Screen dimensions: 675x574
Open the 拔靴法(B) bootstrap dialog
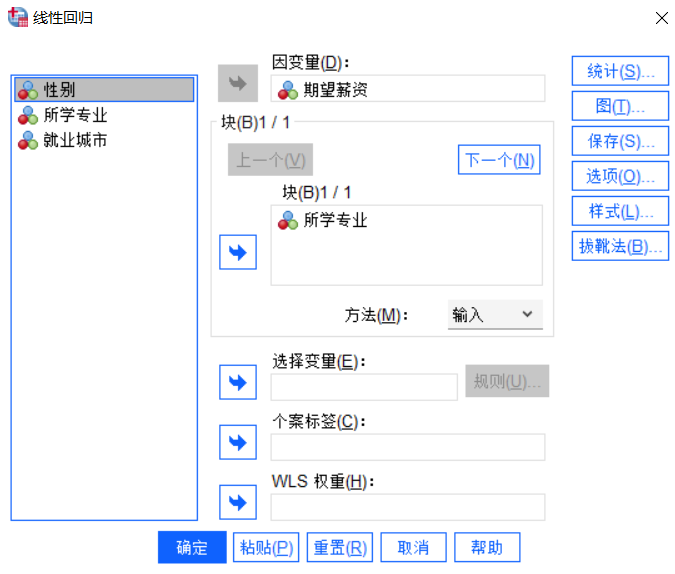(620, 246)
